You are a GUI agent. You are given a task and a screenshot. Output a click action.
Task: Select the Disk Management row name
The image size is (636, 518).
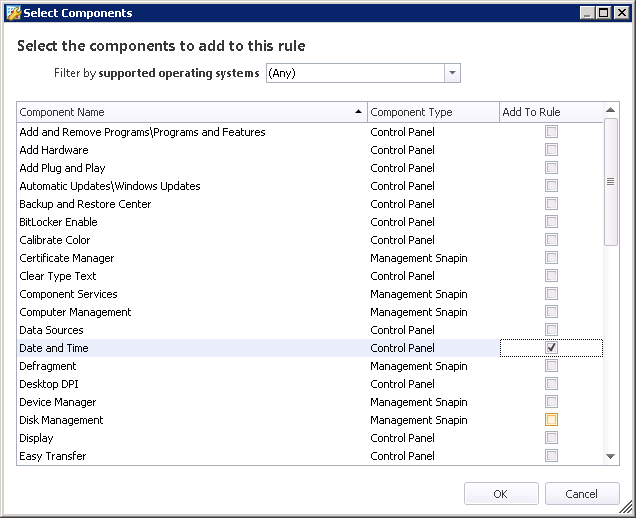pos(61,420)
